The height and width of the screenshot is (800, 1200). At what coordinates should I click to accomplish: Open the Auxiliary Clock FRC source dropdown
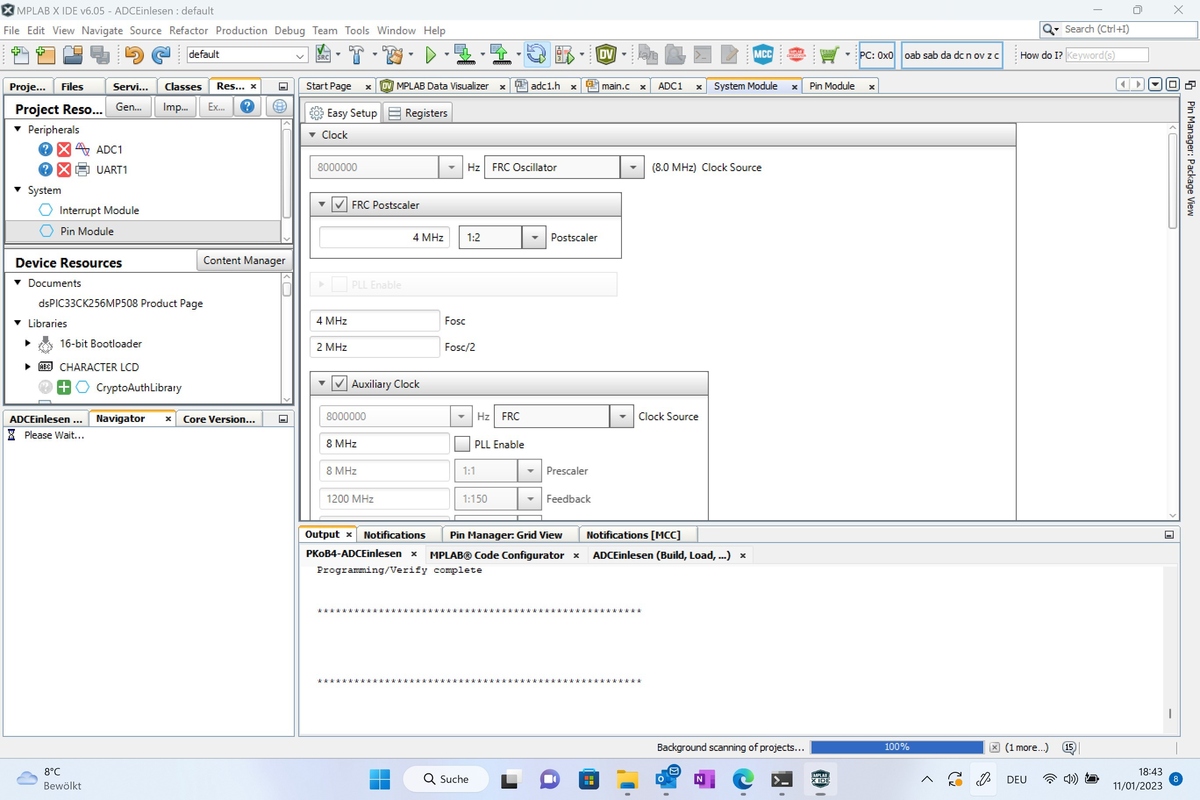pyautogui.click(x=622, y=416)
